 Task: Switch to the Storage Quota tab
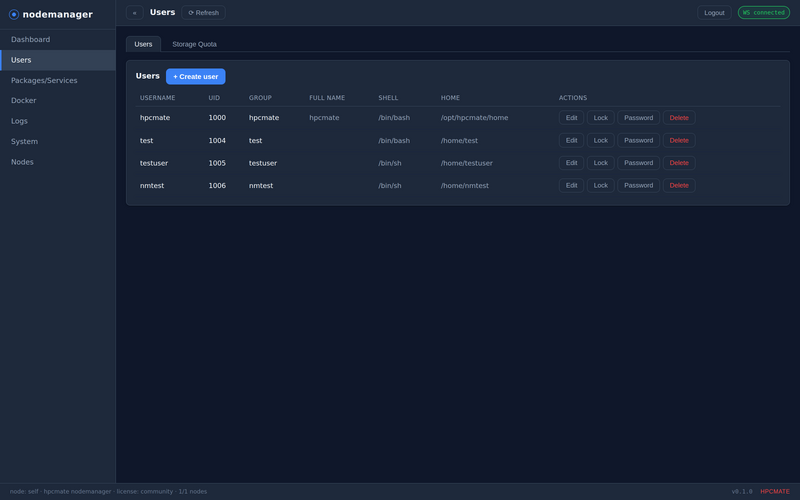pos(194,44)
